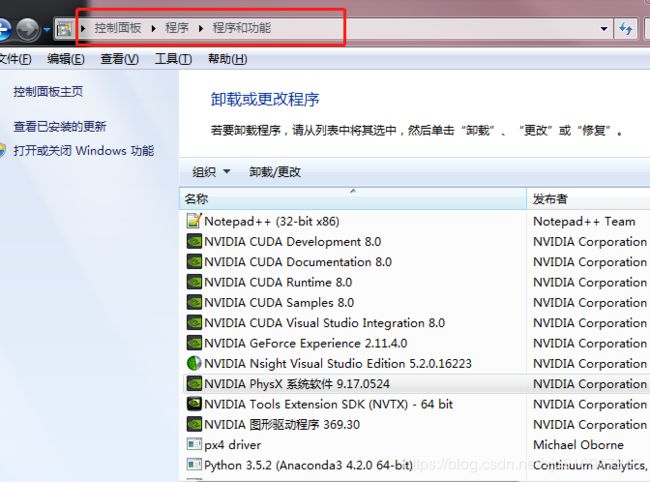The width and height of the screenshot is (650, 482).
Task: Sort the list by the 名称 column
Action: tap(353, 199)
